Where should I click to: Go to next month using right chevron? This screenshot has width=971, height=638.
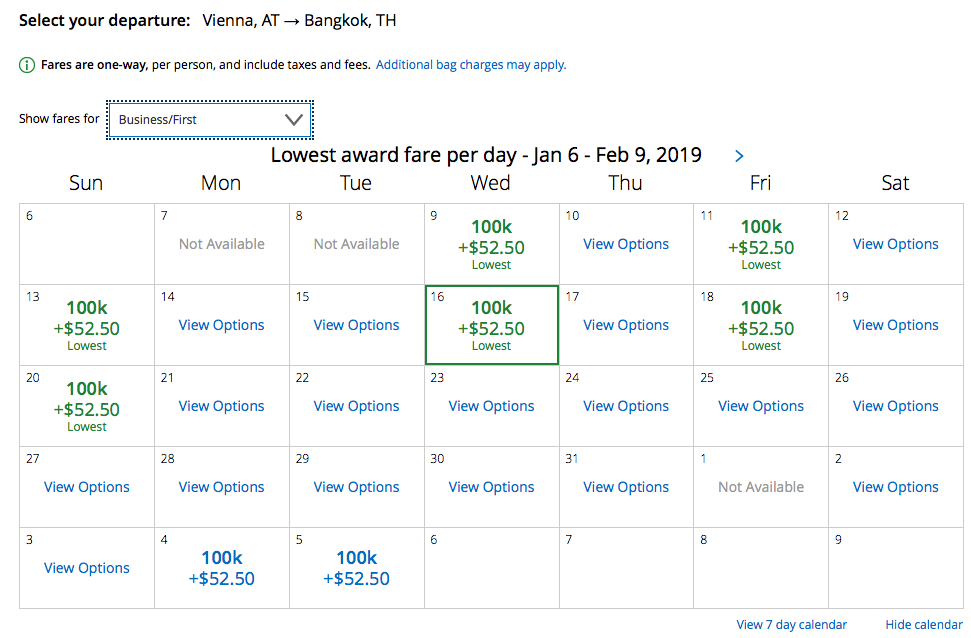(739, 156)
